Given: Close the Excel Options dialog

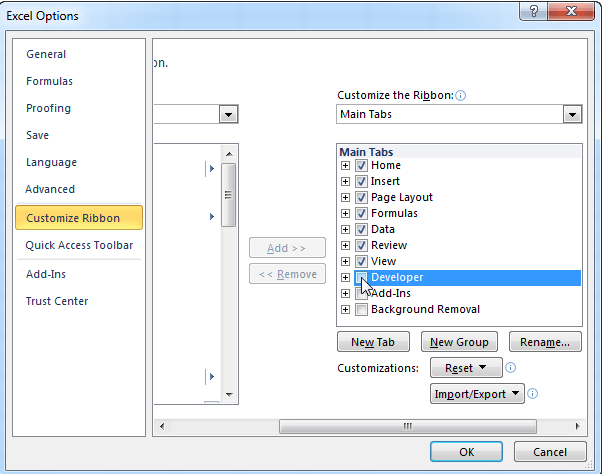Looking at the screenshot, I should [571, 11].
